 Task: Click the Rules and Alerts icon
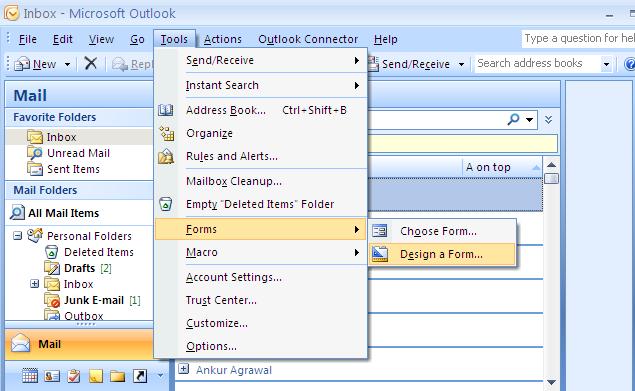(166, 156)
